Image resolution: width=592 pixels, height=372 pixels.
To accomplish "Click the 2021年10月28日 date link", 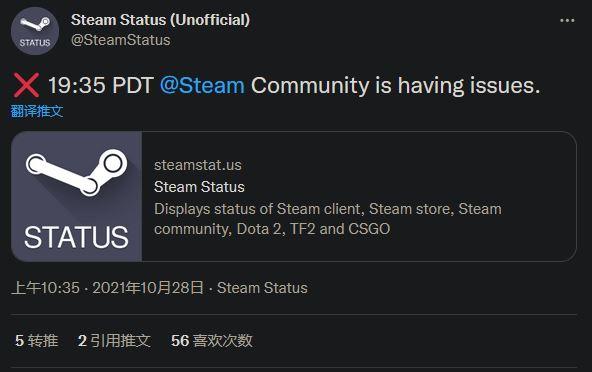I will pyautogui.click(x=148, y=288).
